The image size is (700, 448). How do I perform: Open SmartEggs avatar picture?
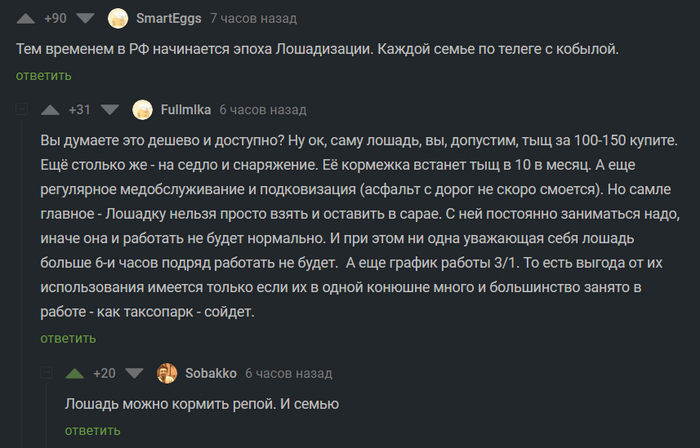118,18
